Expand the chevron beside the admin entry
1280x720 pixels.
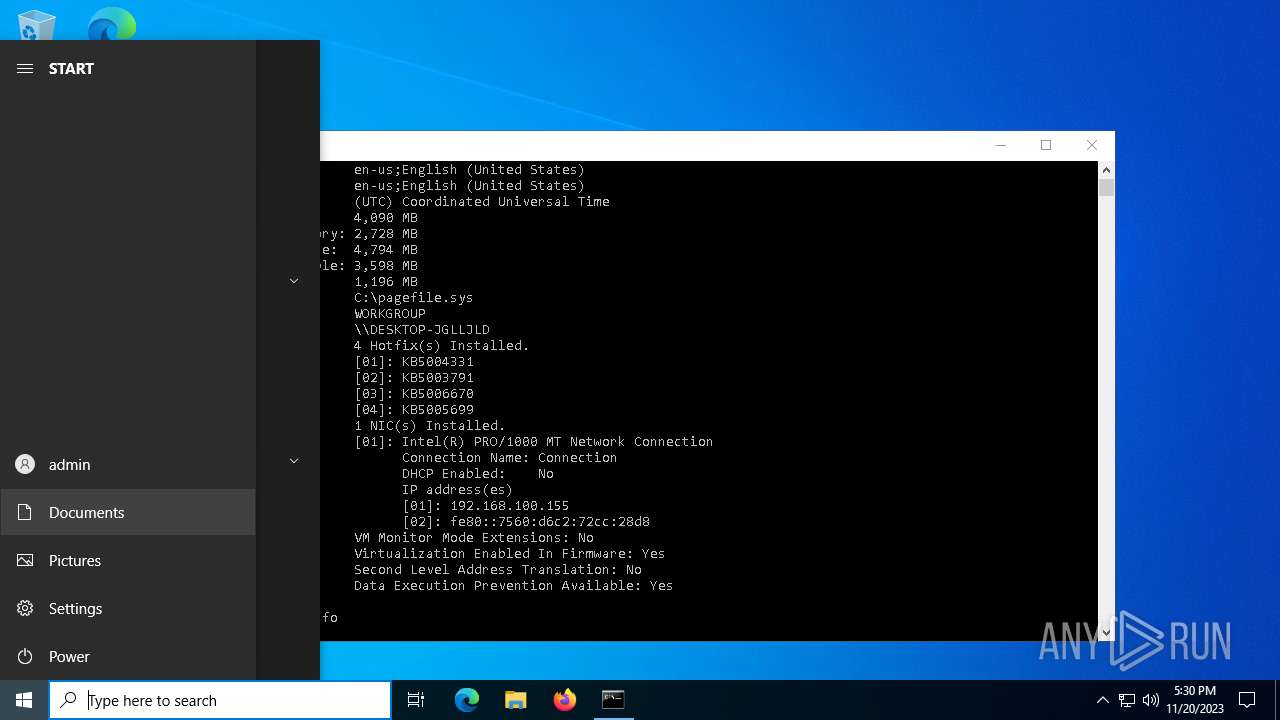click(x=294, y=461)
